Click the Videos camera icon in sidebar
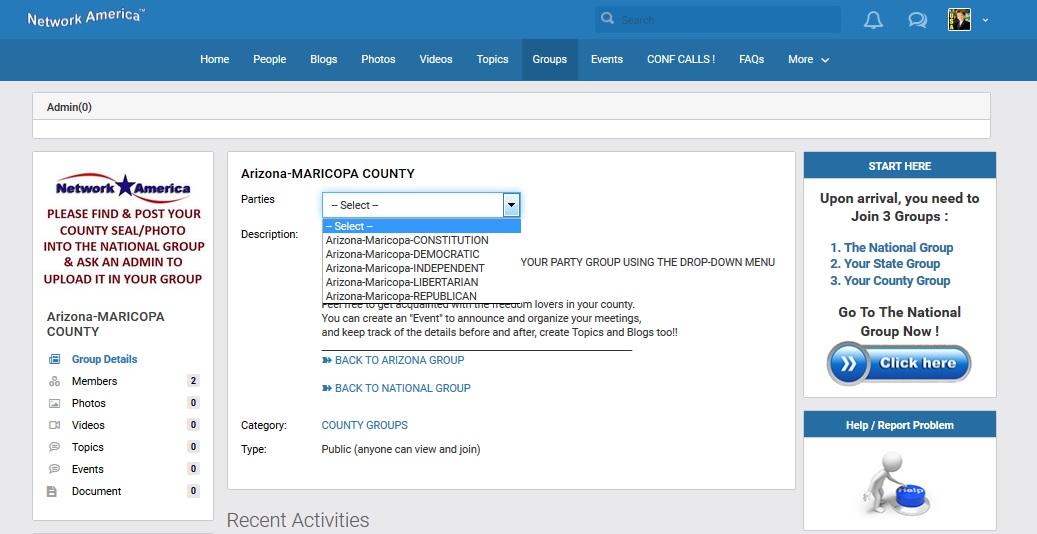Viewport: 1037px width, 534px height. point(53,425)
